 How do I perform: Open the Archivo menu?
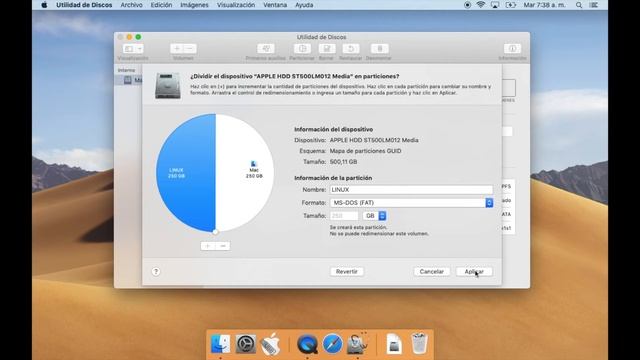[131, 5]
